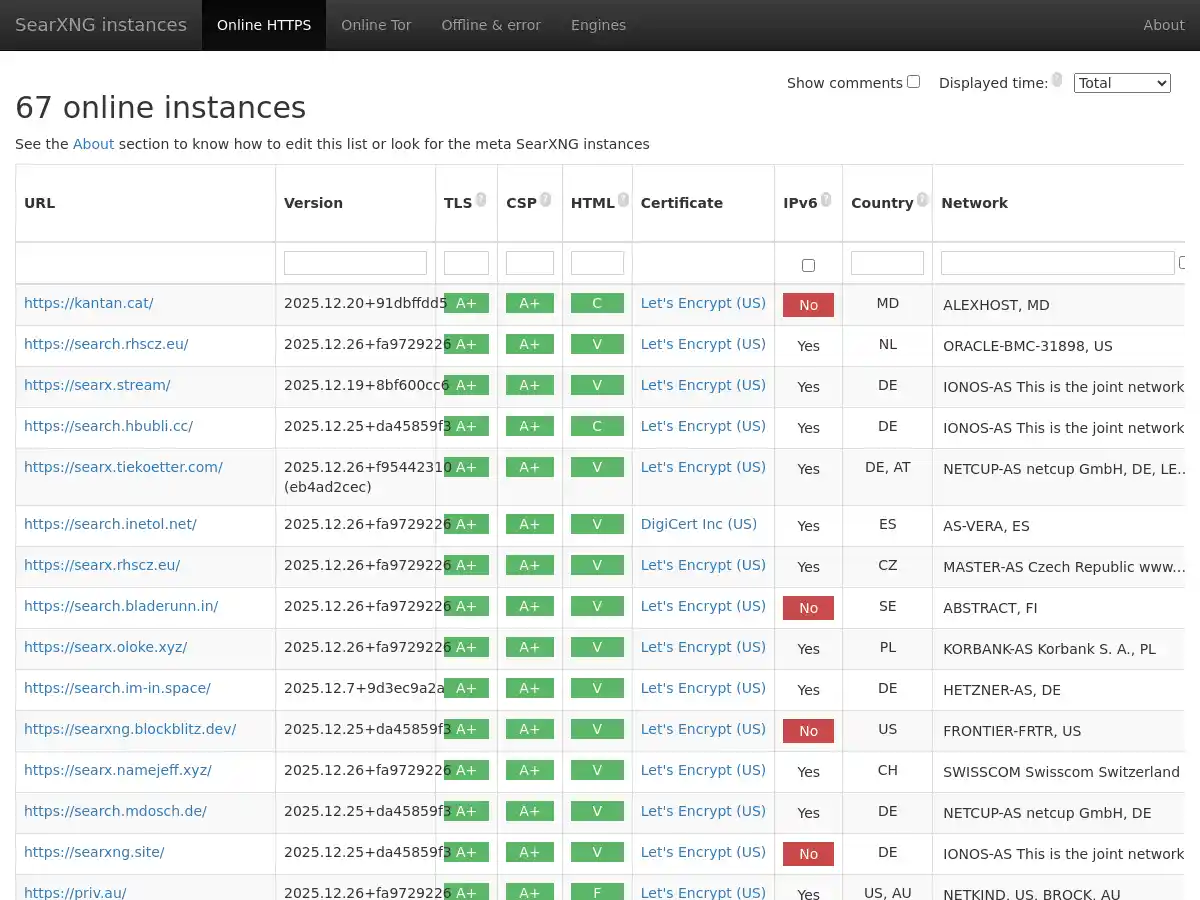This screenshot has height=900, width=1200.
Task: Click inside the URL filter input field
Action: click(x=145, y=262)
